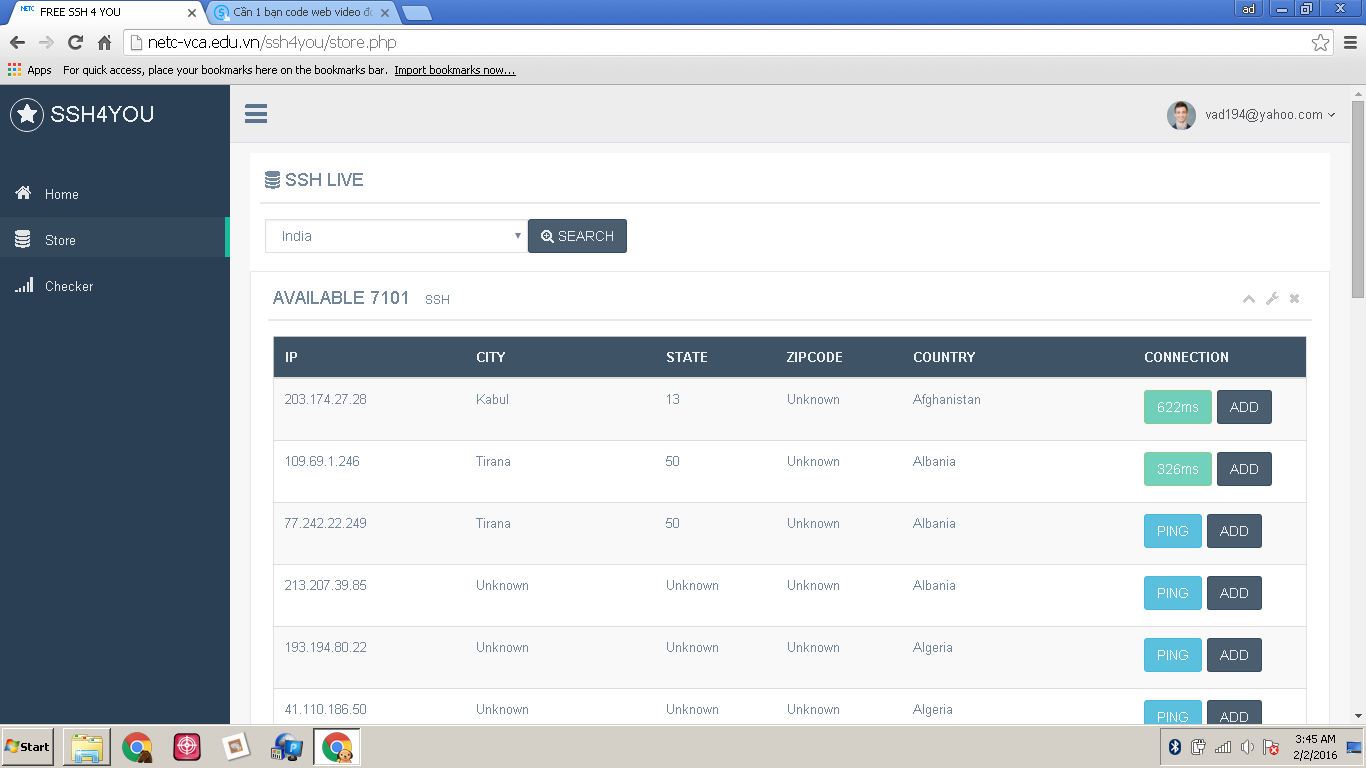Click the Home house icon in sidebar
The height and width of the screenshot is (768, 1366).
(23, 193)
